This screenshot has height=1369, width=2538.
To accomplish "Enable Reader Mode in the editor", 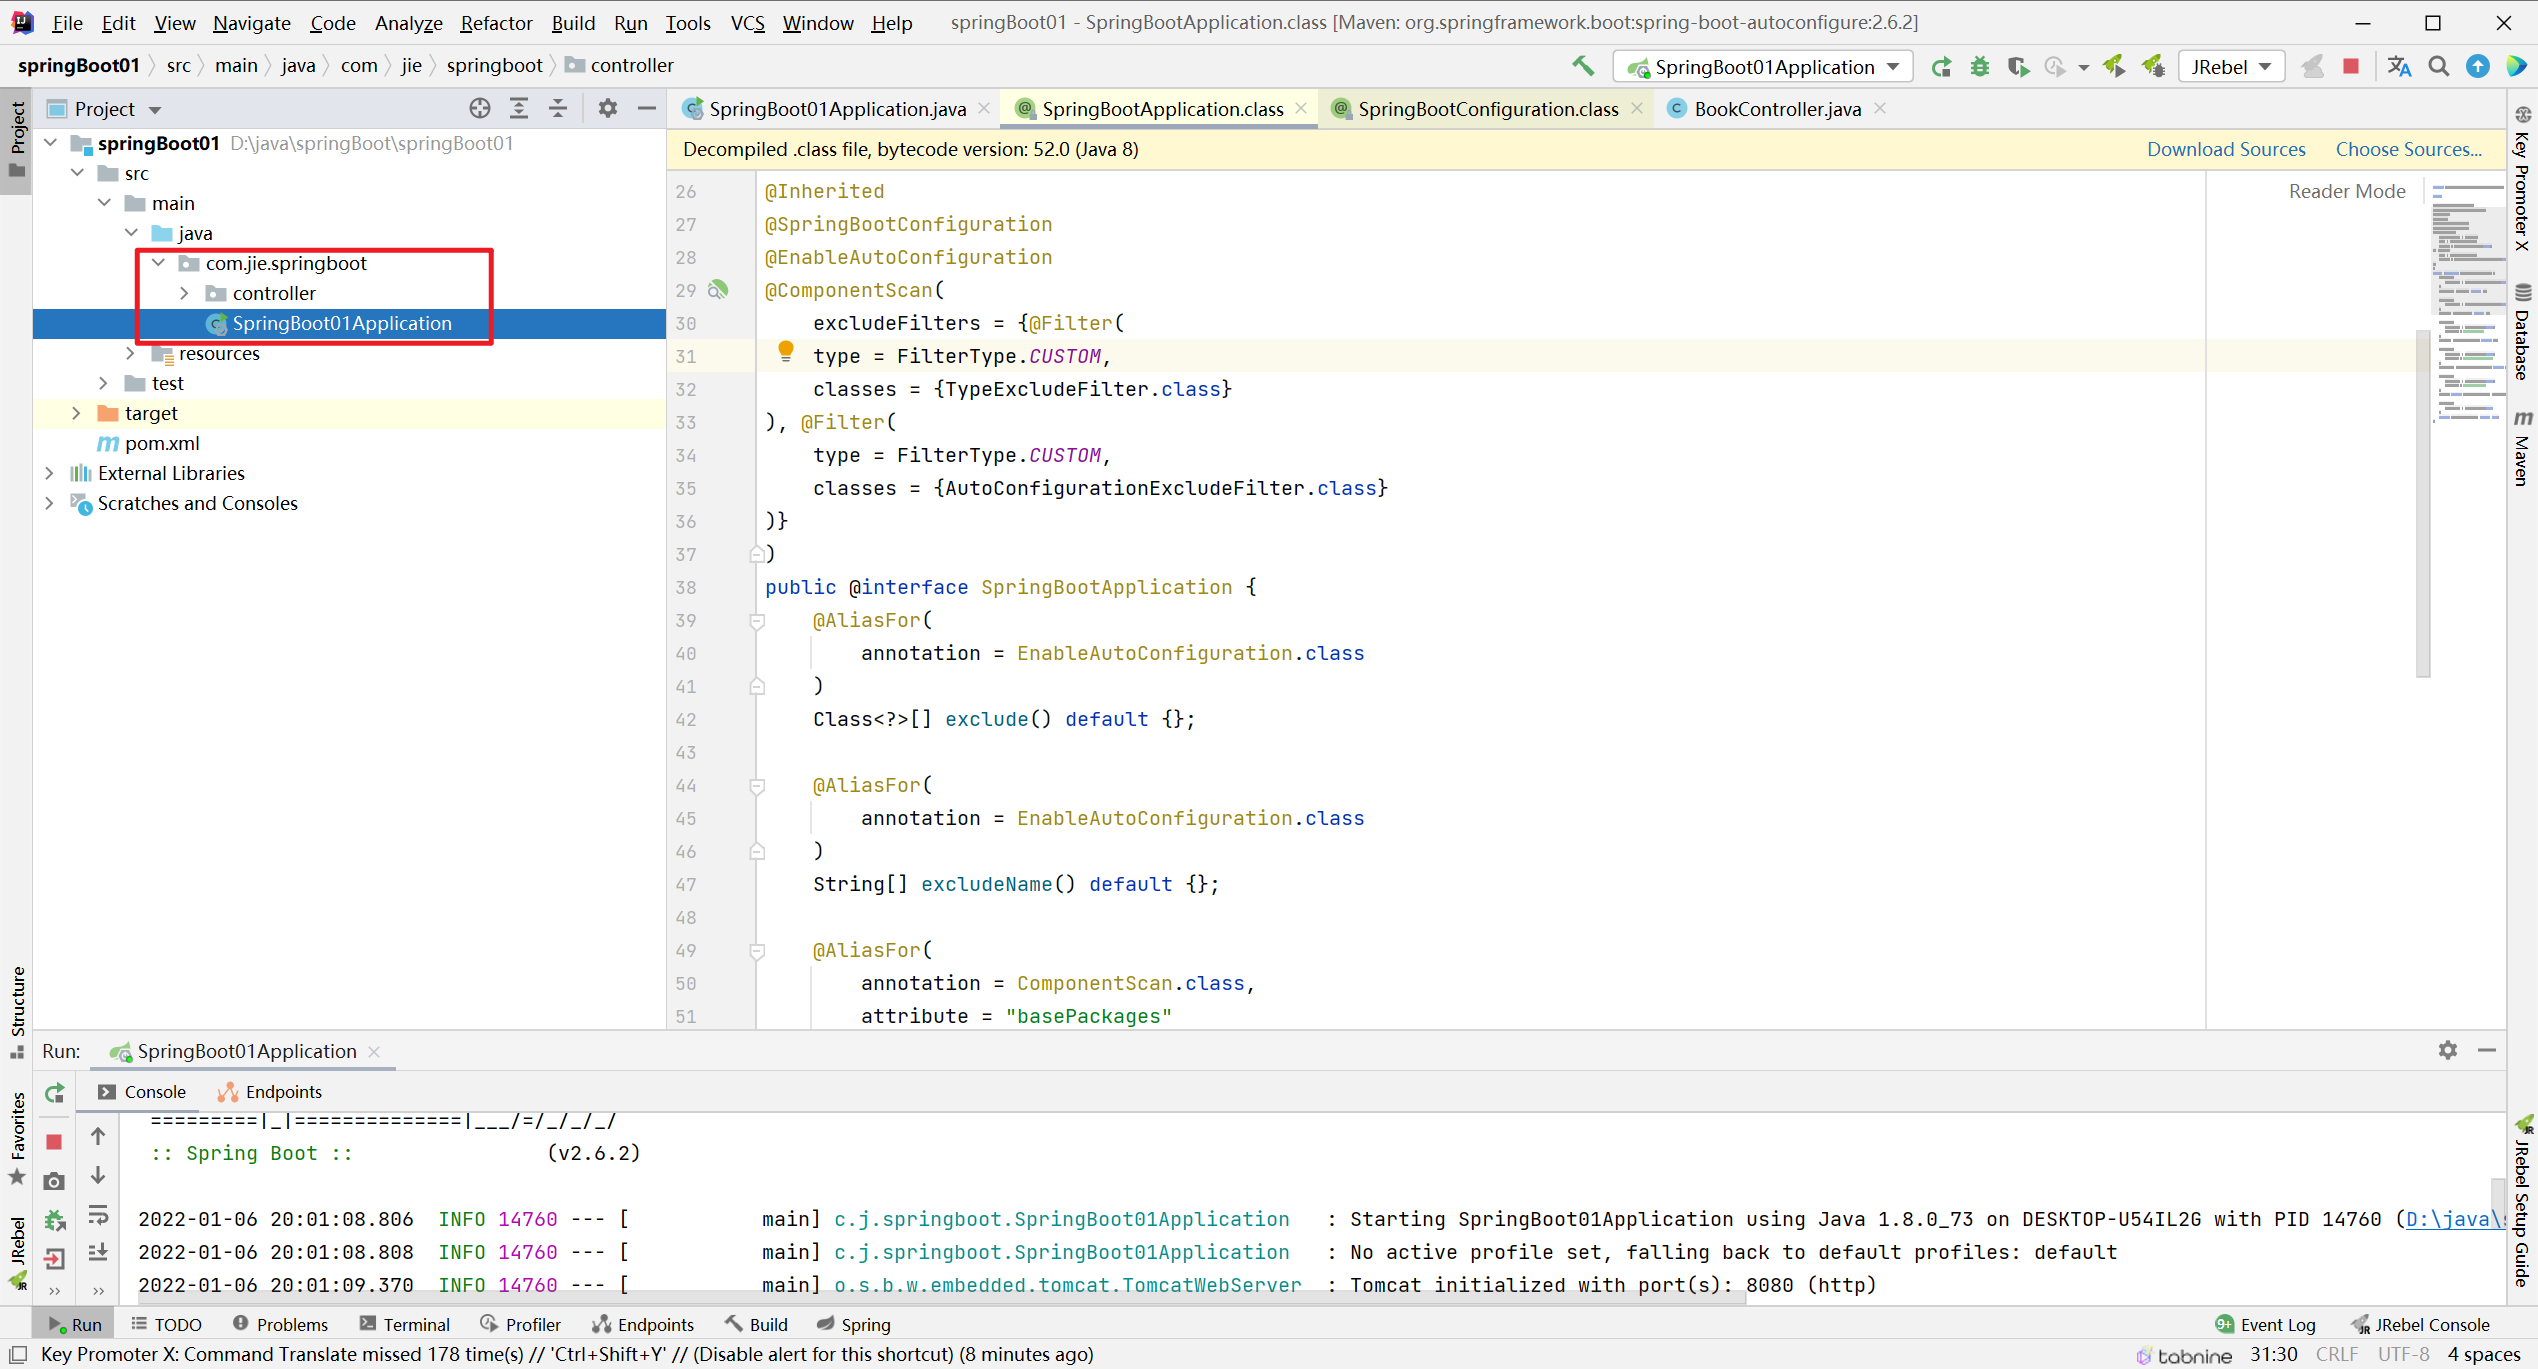I will pos(2347,190).
